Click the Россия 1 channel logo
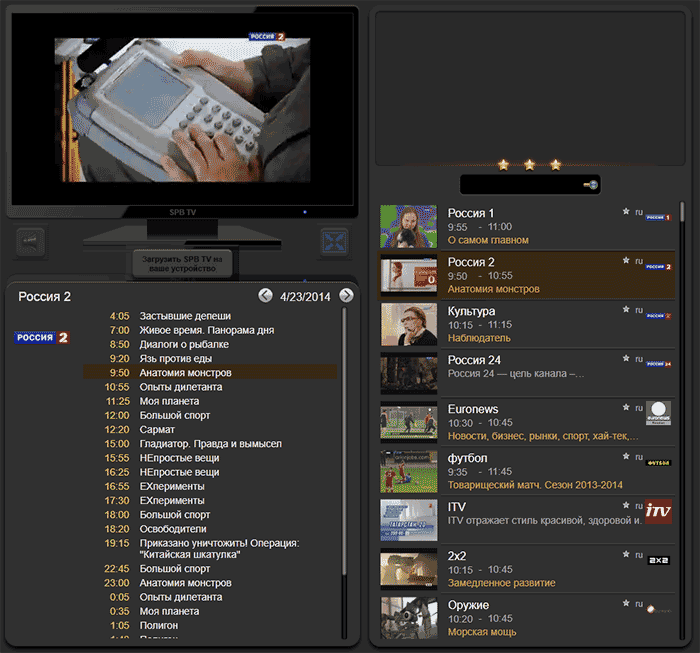This screenshot has height=653, width=700. [658, 218]
